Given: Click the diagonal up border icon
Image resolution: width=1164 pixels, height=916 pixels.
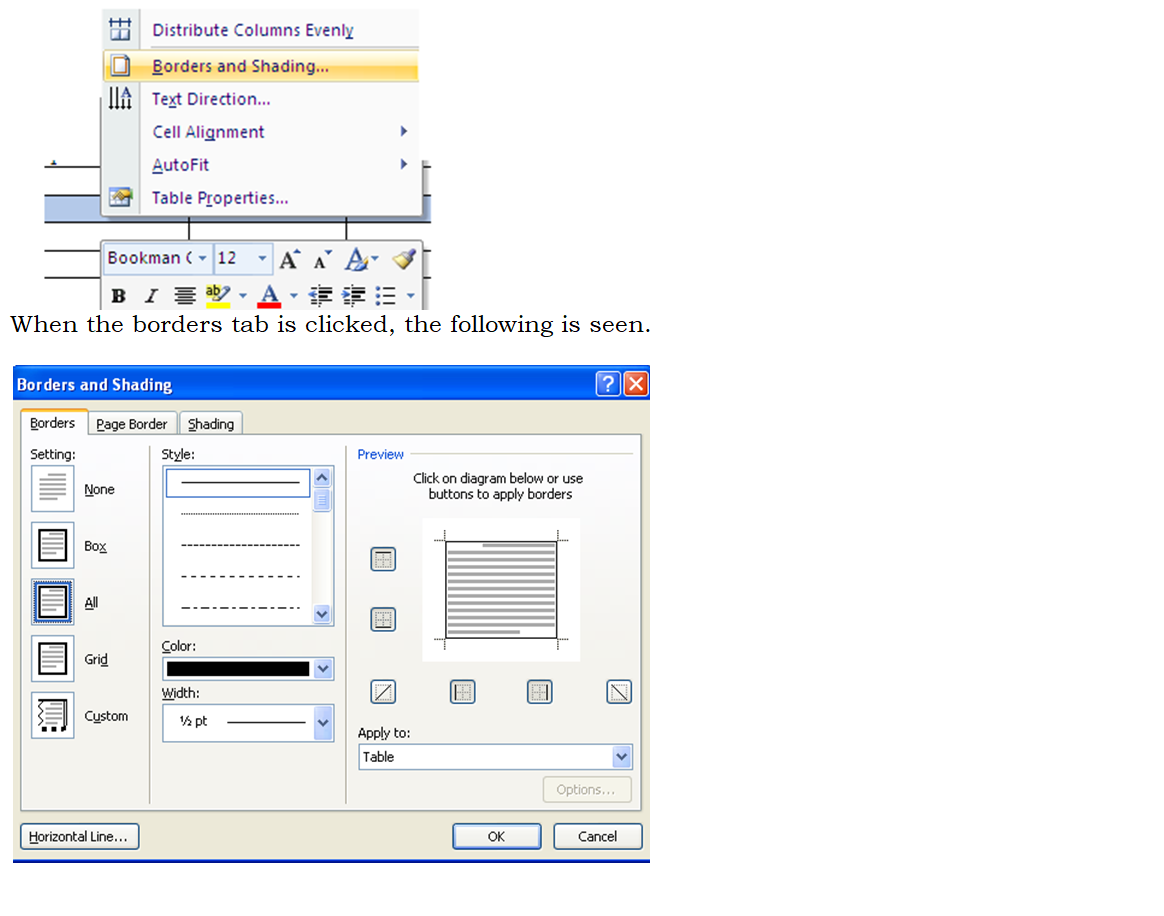Looking at the screenshot, I should (x=383, y=692).
